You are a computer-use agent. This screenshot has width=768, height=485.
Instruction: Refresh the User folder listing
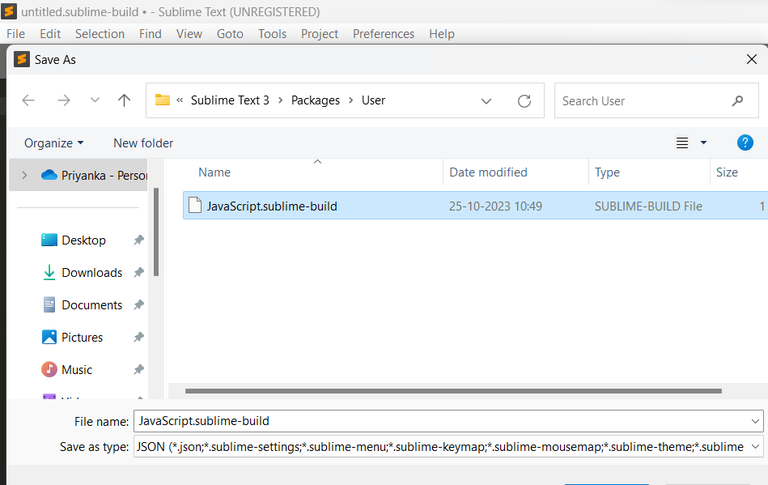524,101
